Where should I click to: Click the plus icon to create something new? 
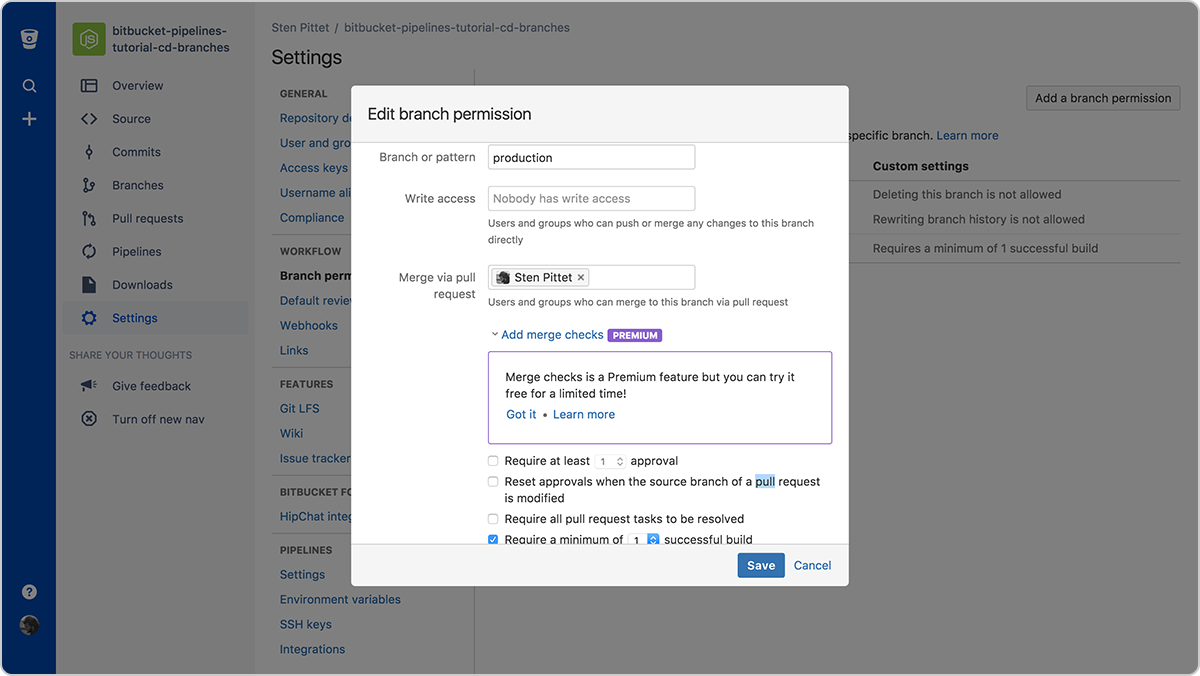coord(29,118)
